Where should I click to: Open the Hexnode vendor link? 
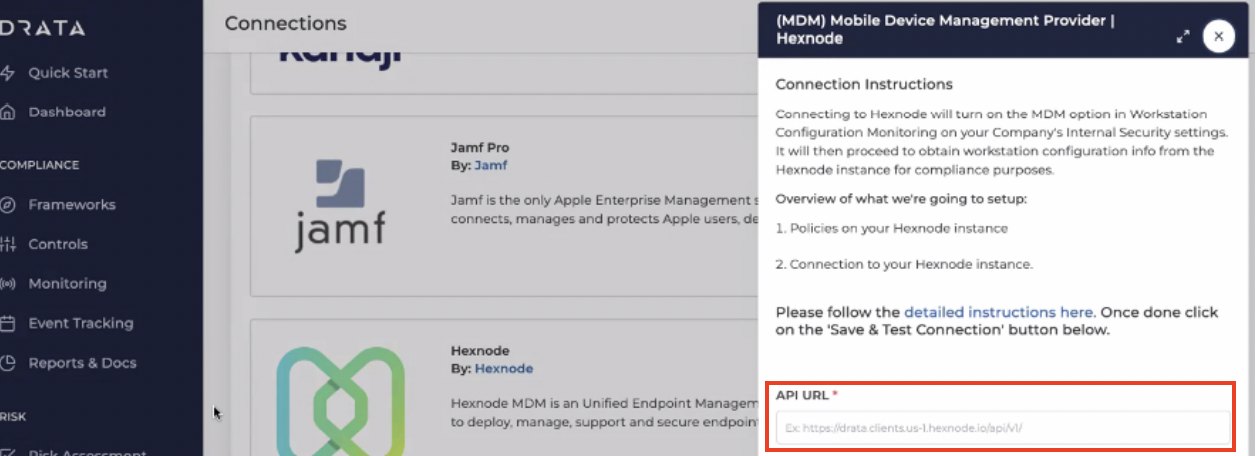(x=503, y=368)
